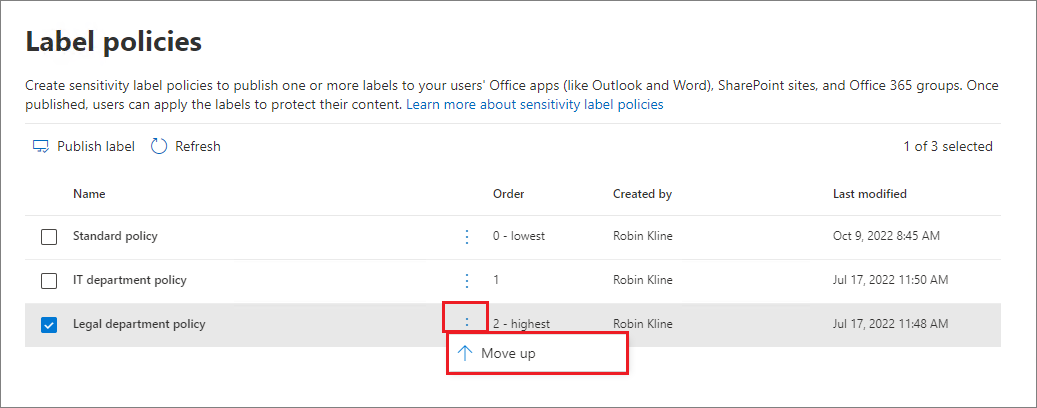This screenshot has height=408, width=1037.
Task: Expand the ellipsis menu for Legal department policy
Action: (466, 322)
